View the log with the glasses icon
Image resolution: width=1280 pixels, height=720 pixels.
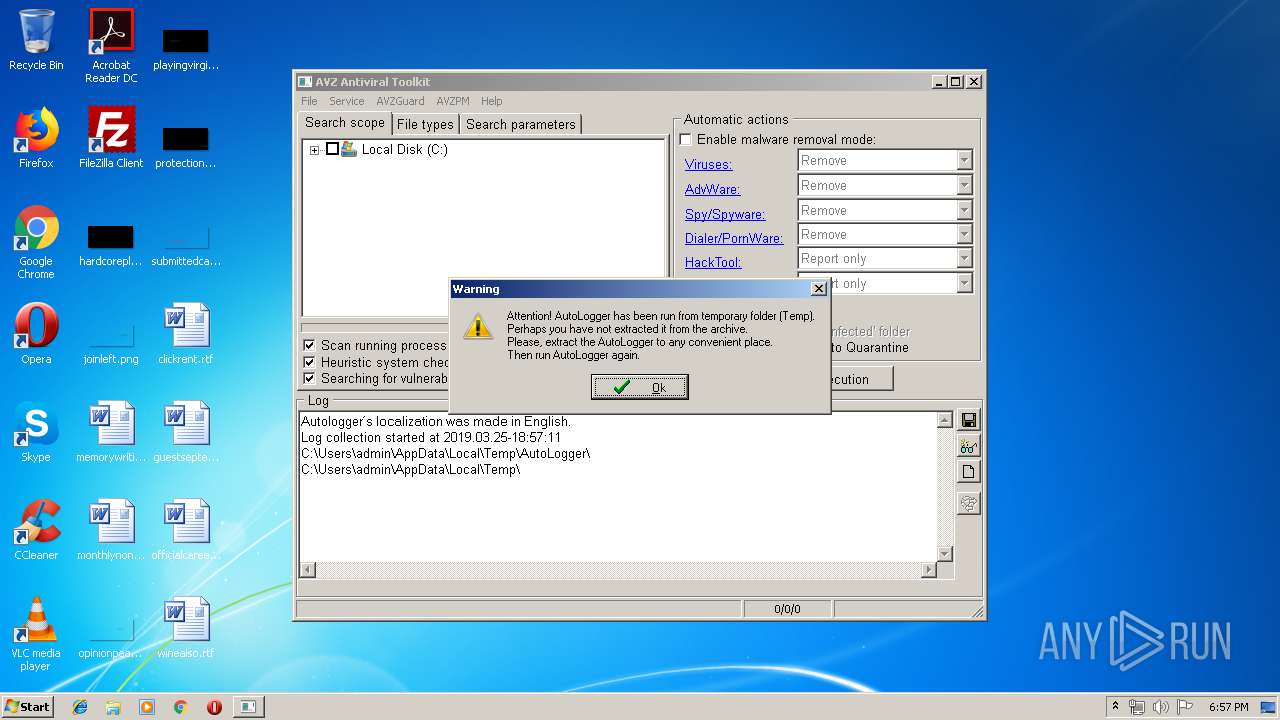(x=968, y=446)
